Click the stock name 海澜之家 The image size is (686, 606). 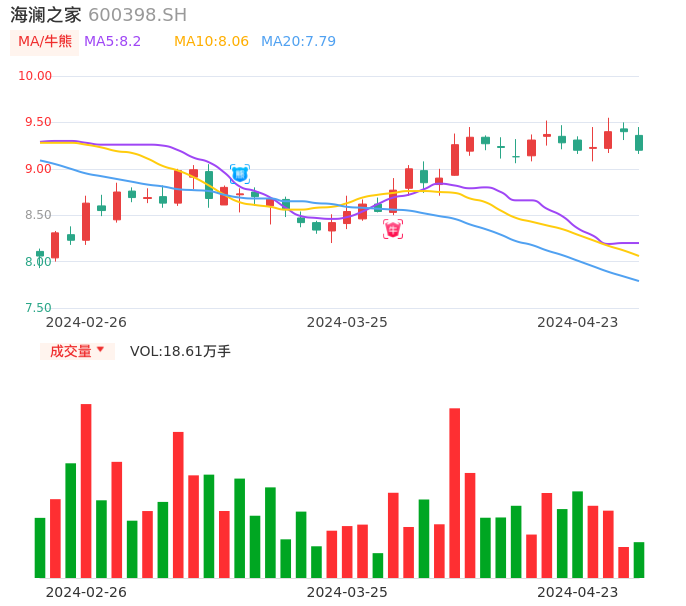(46, 15)
